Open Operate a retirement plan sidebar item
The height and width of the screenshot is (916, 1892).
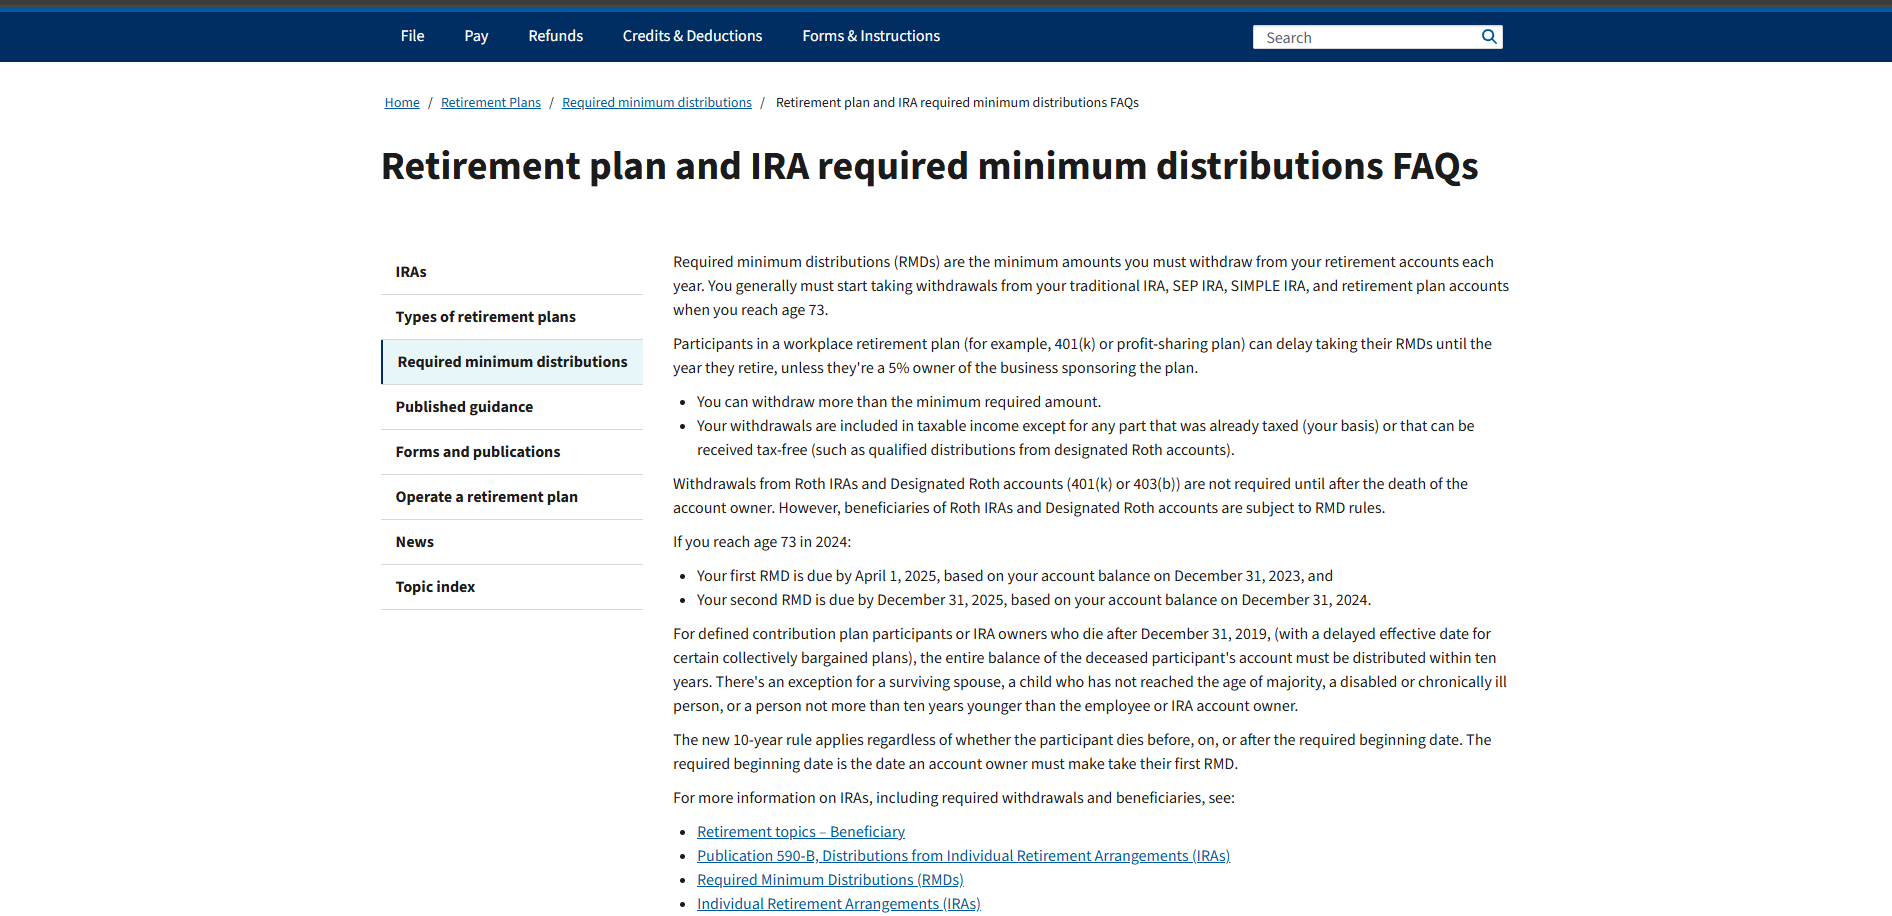click(x=486, y=497)
